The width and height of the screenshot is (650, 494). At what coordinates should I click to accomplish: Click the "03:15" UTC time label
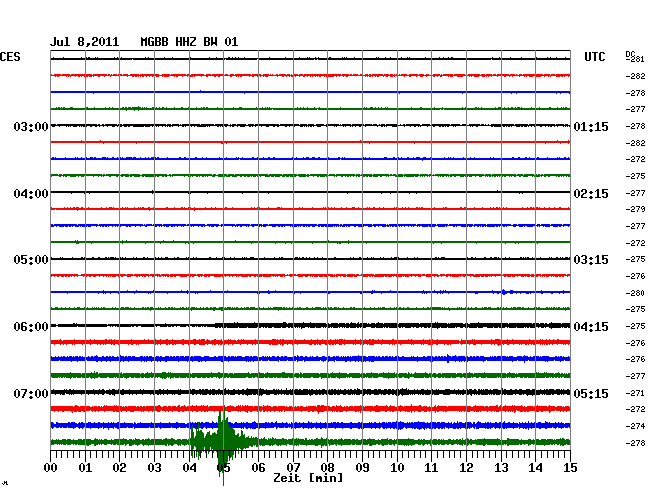[x=591, y=260]
